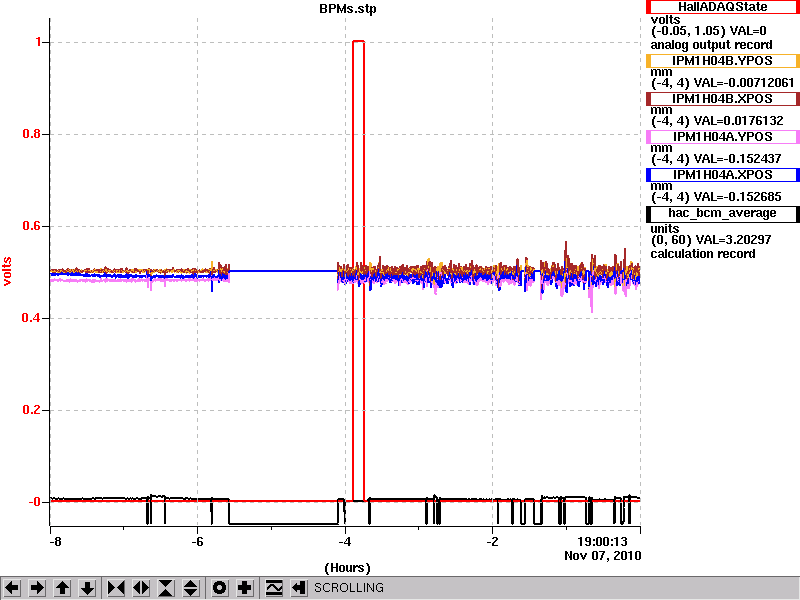Click the horizontal zoom-out diamond icon

click(141, 588)
